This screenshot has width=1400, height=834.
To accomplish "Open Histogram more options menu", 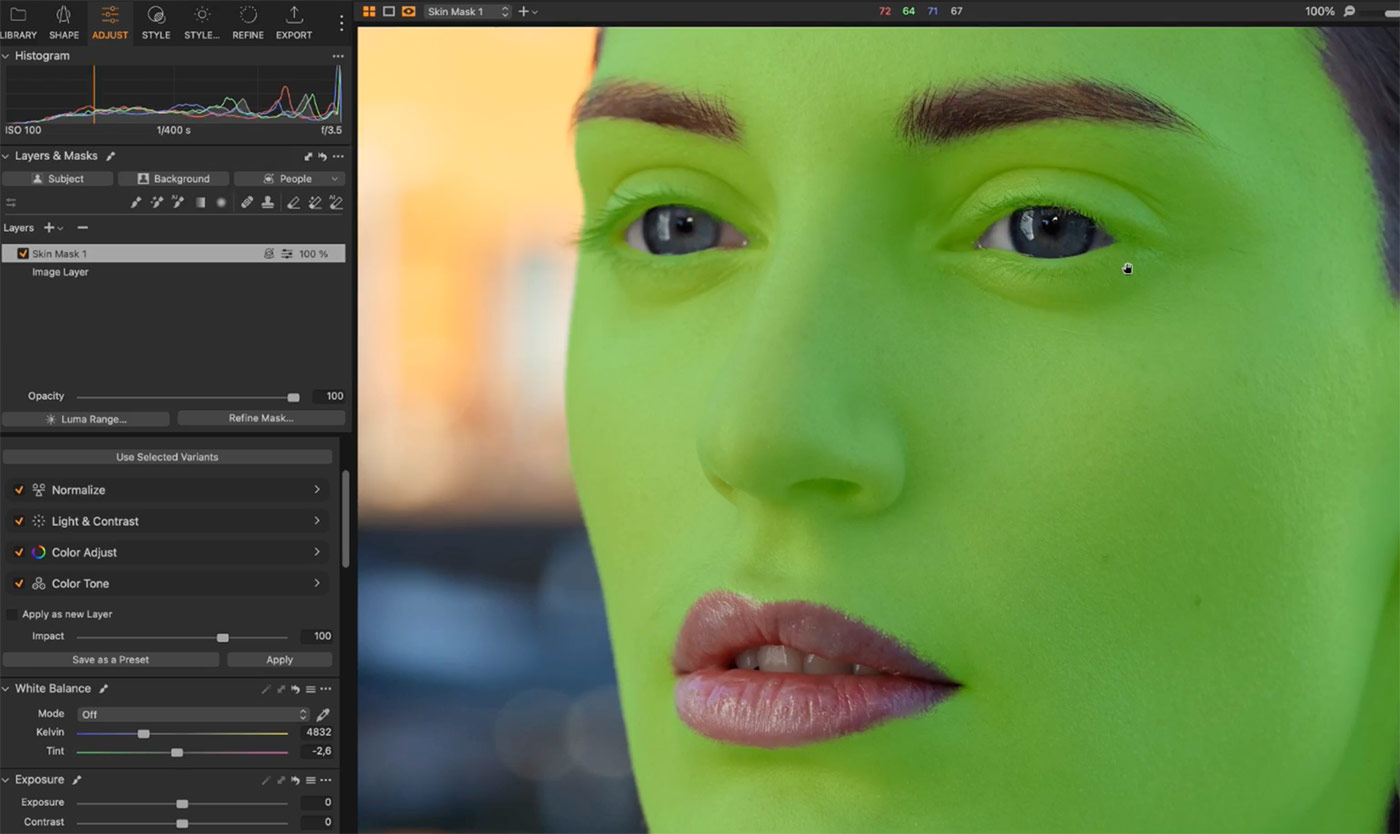I will tap(338, 56).
